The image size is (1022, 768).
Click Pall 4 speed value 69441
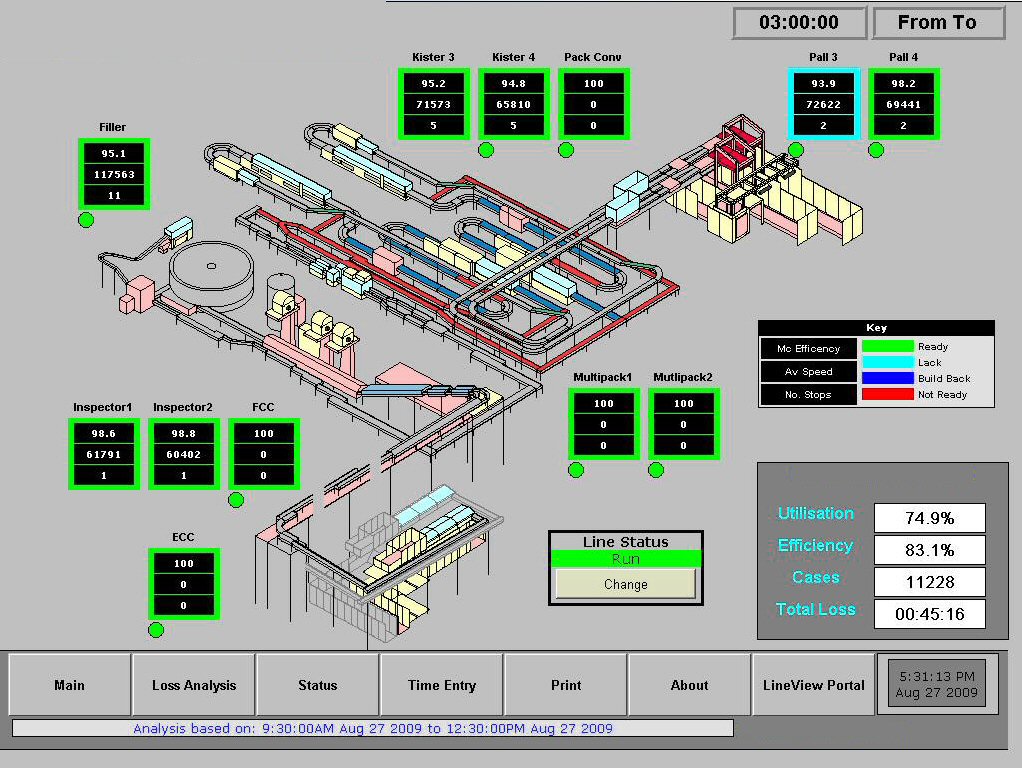904,104
